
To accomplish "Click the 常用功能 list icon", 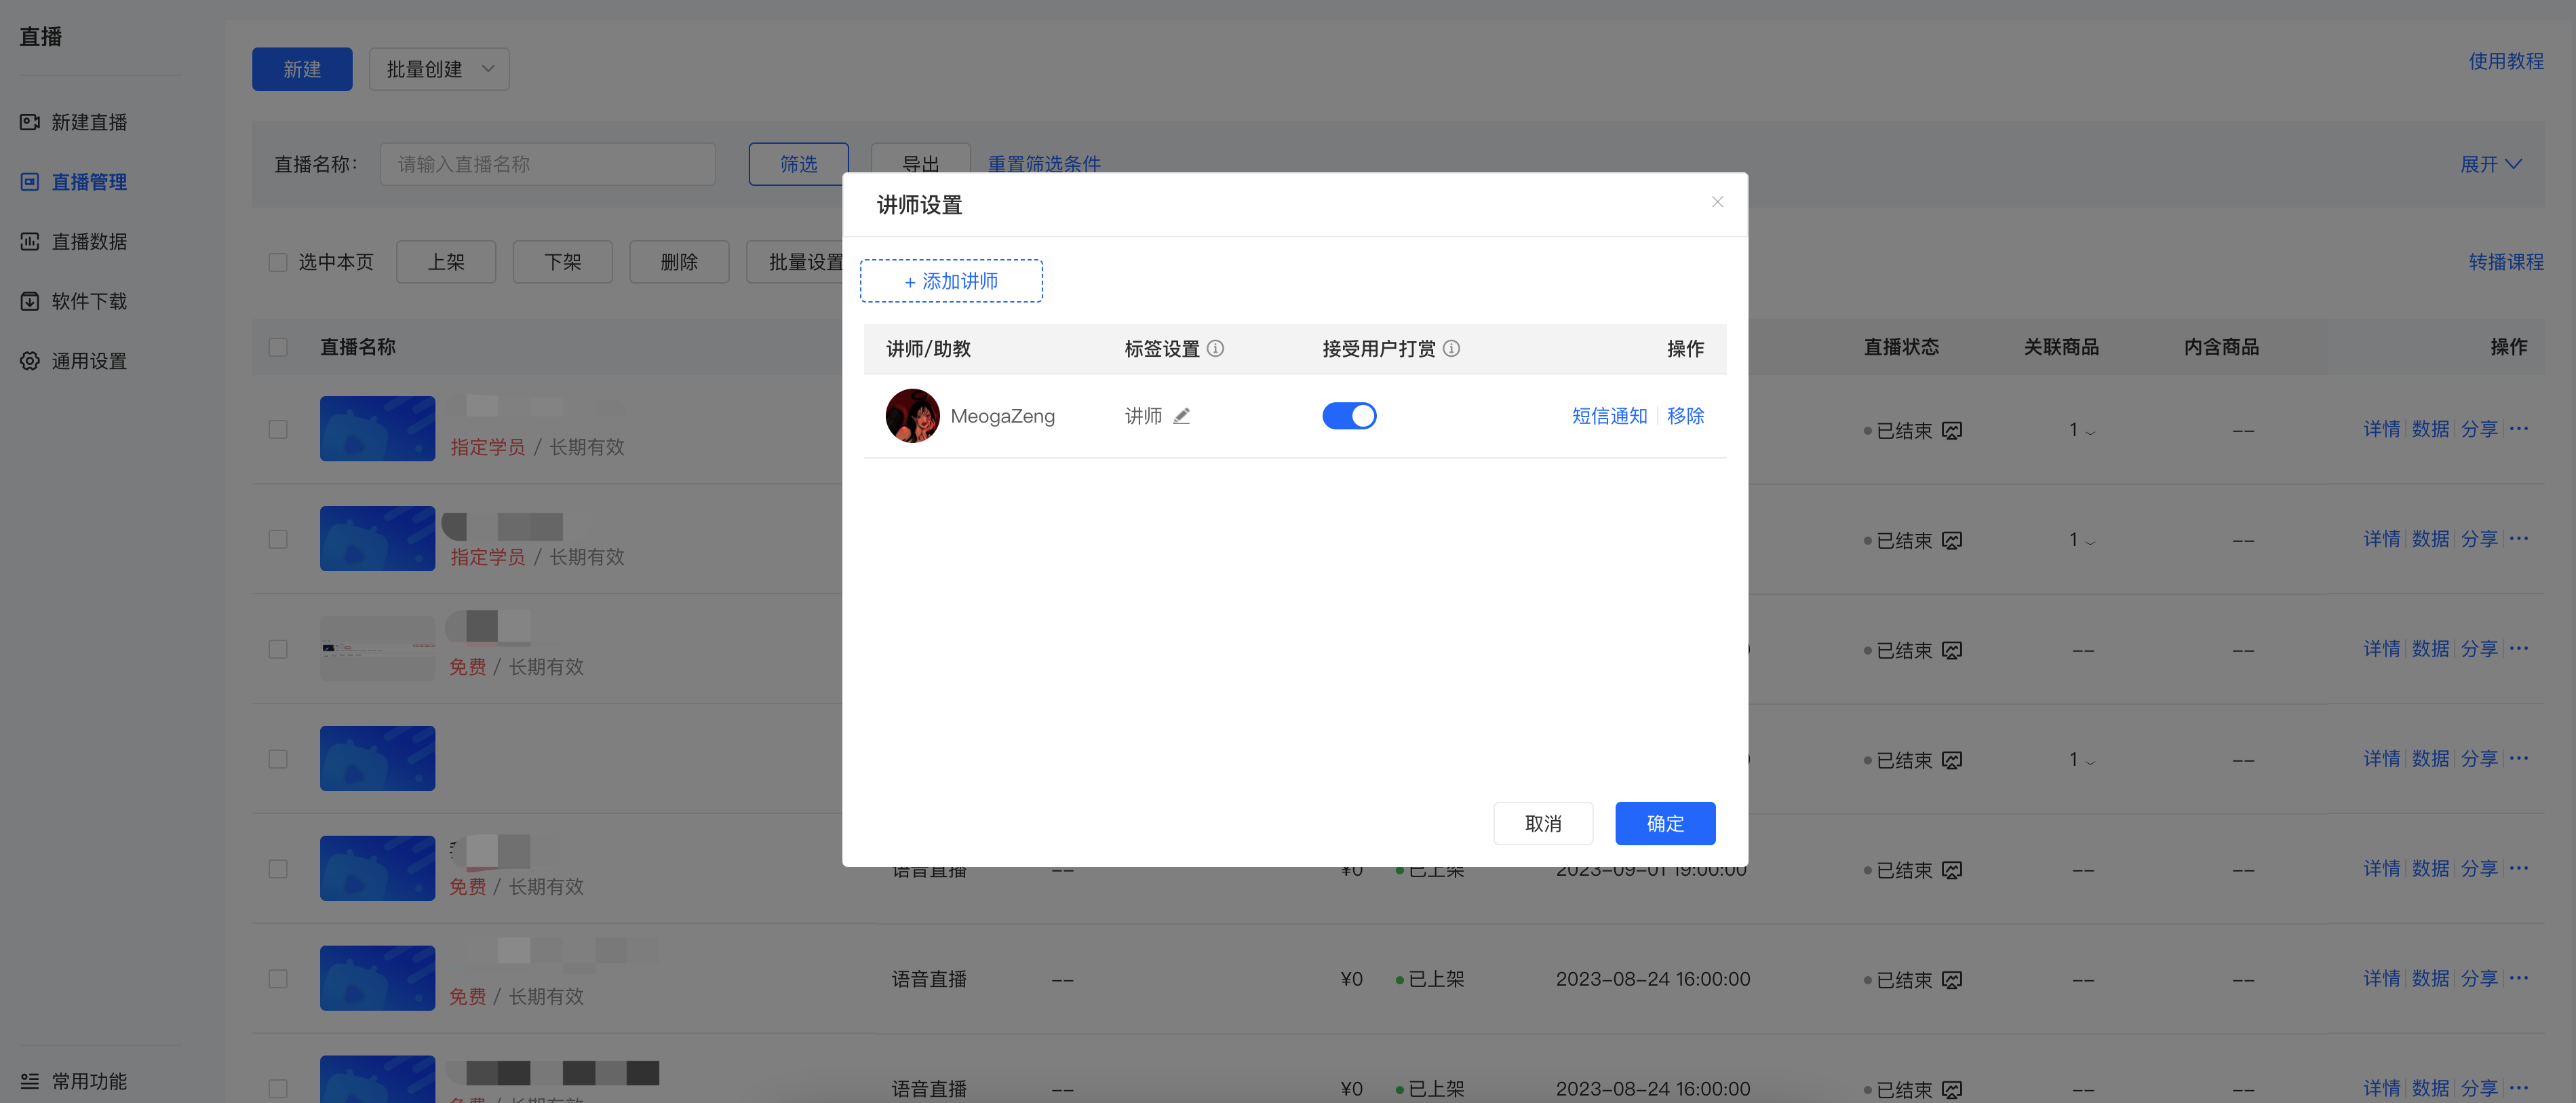I will 30,1081.
